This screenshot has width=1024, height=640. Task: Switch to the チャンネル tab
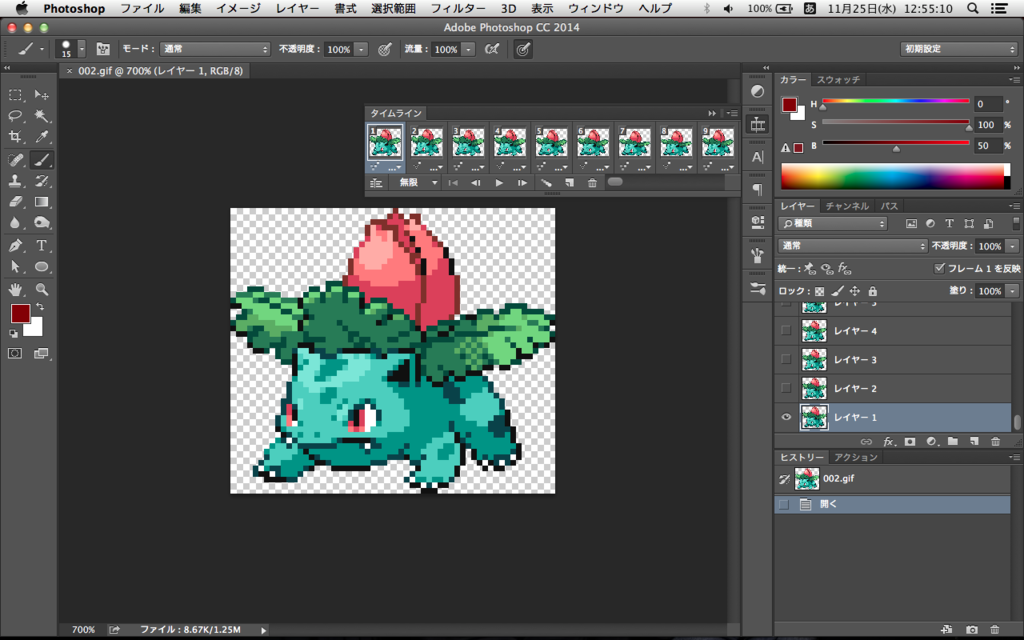click(x=846, y=206)
